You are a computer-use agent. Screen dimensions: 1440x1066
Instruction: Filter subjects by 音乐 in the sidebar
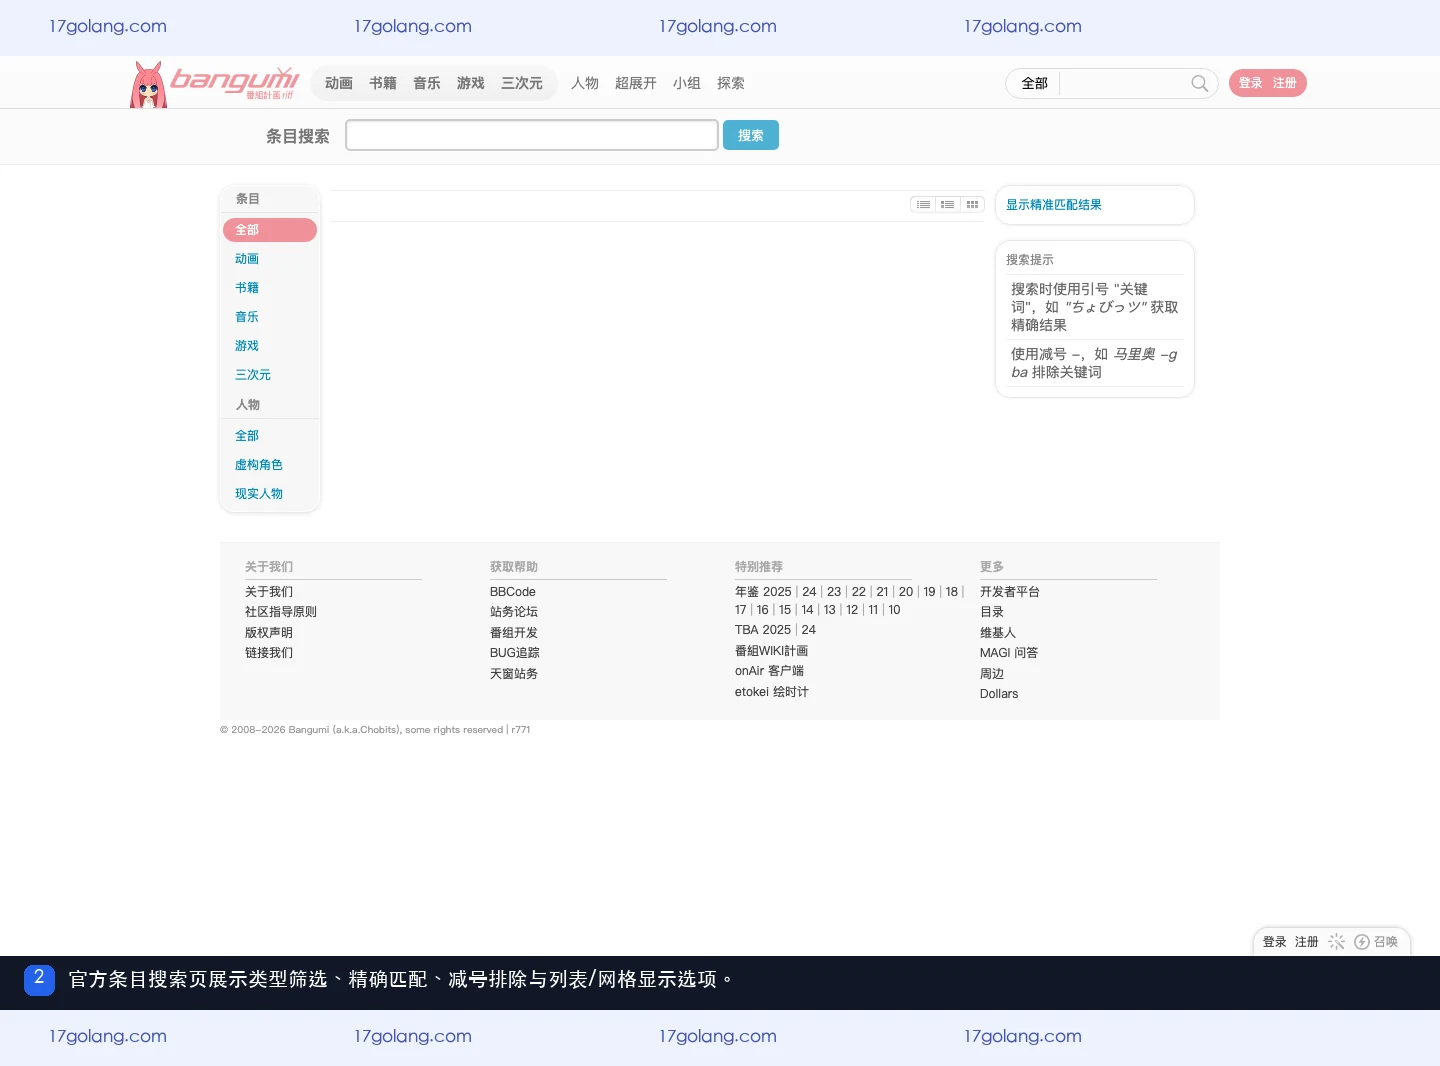tap(247, 317)
